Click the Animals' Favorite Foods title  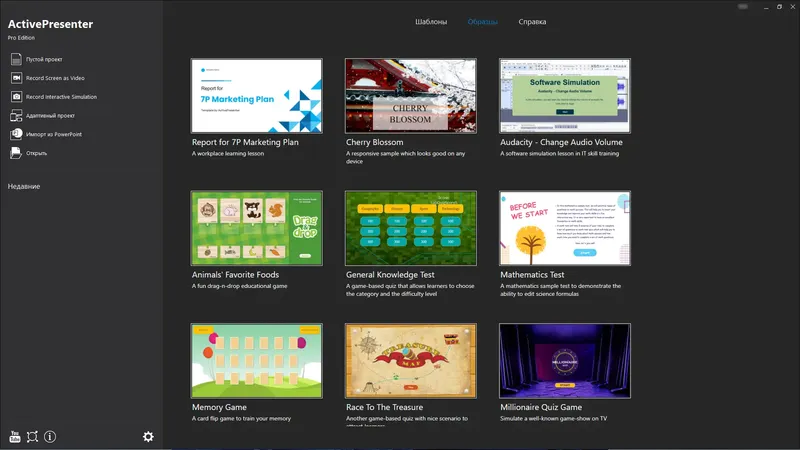pyautogui.click(x=235, y=274)
